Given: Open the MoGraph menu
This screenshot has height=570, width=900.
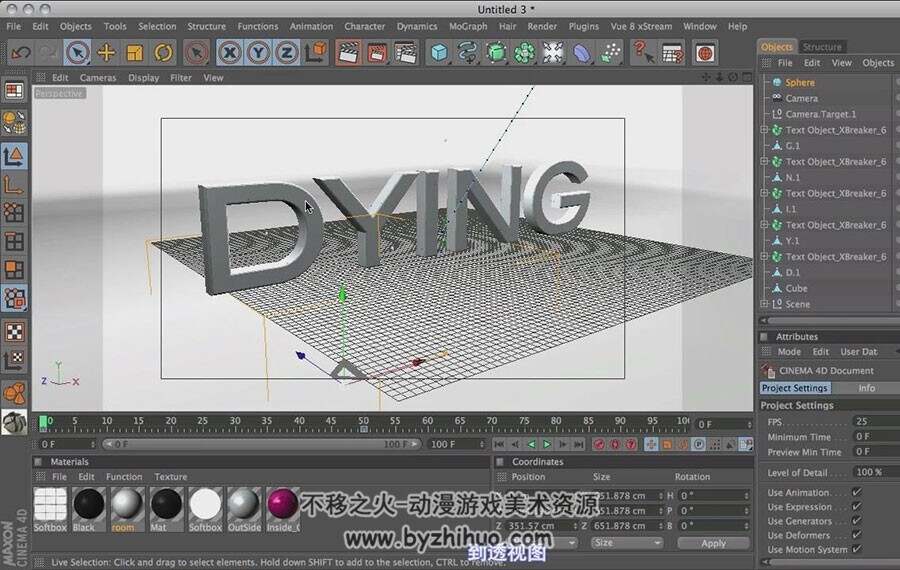Looking at the screenshot, I should click(x=468, y=26).
